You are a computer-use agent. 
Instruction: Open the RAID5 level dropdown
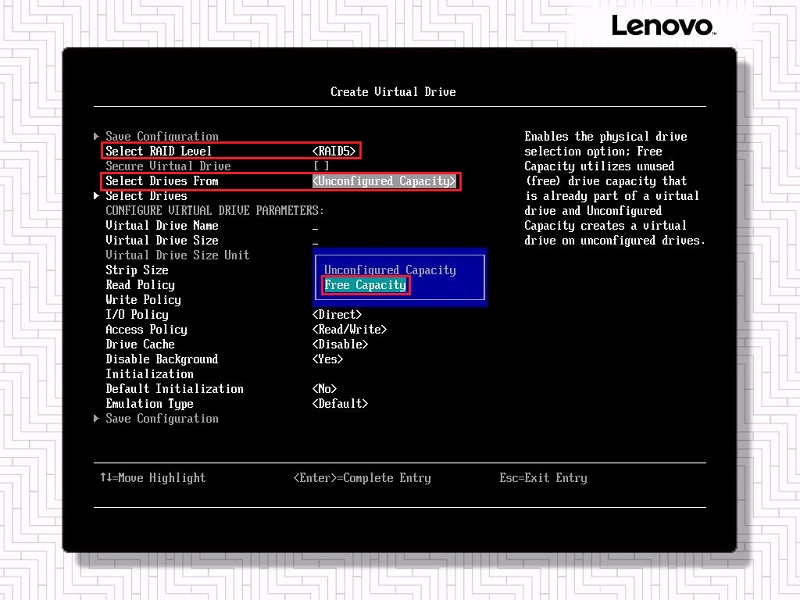click(335, 151)
